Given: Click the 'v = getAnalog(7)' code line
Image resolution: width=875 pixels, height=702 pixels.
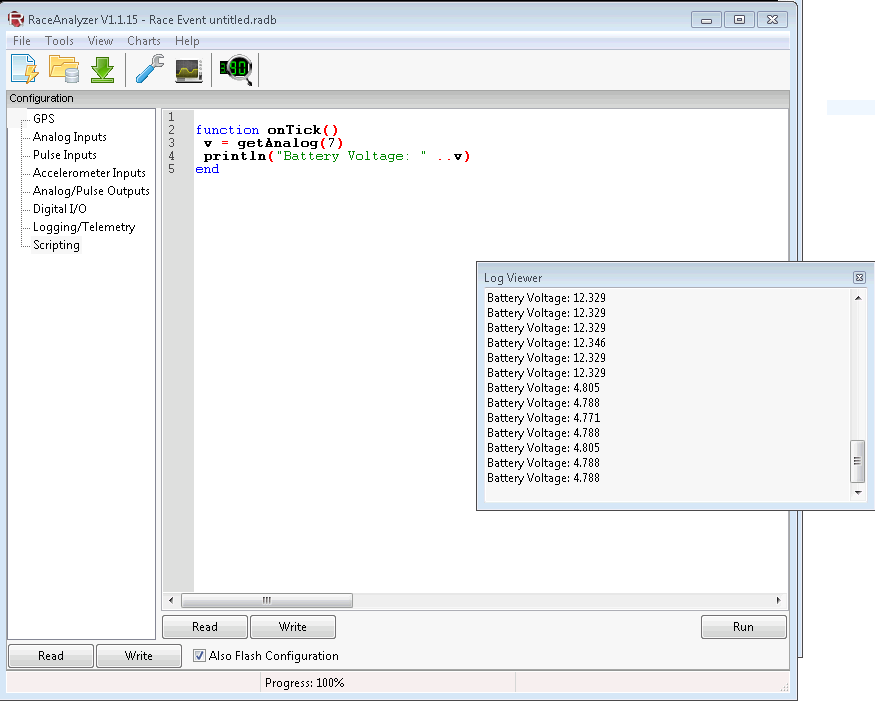Looking at the screenshot, I should coord(273,143).
